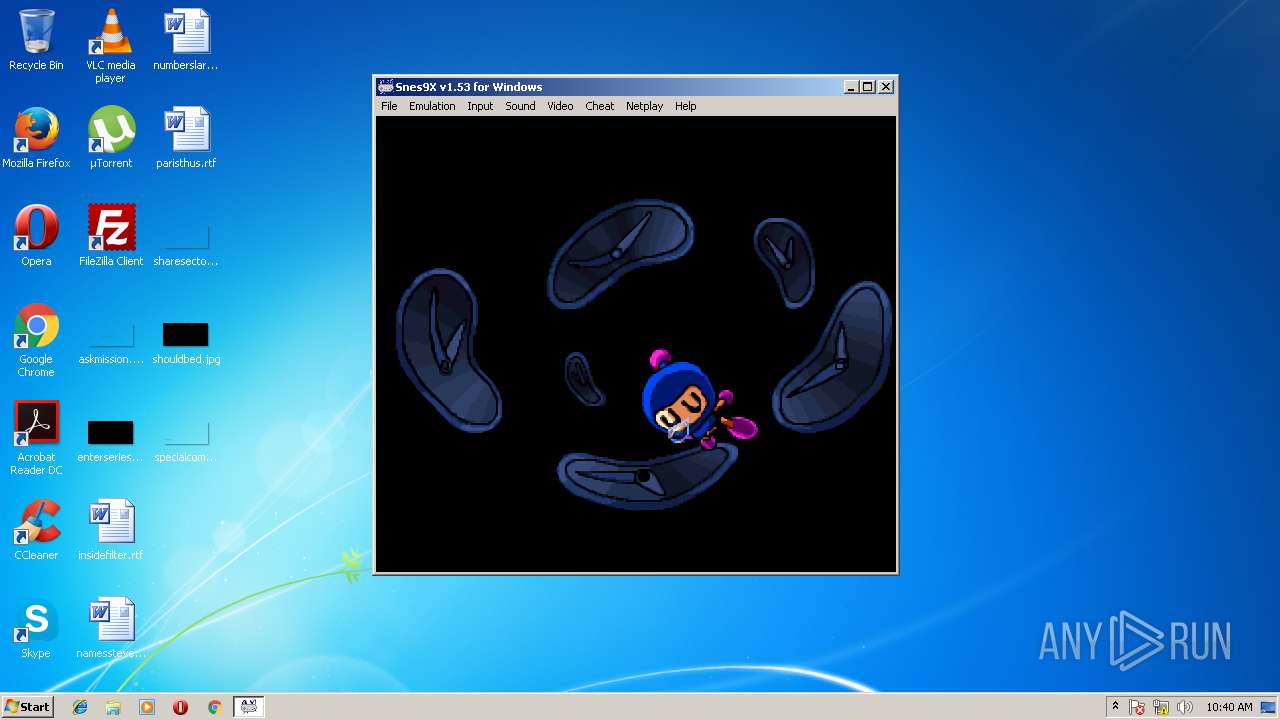Screen dimensions: 1280x720
Task: Select the specialcom file icon
Action: [186, 440]
